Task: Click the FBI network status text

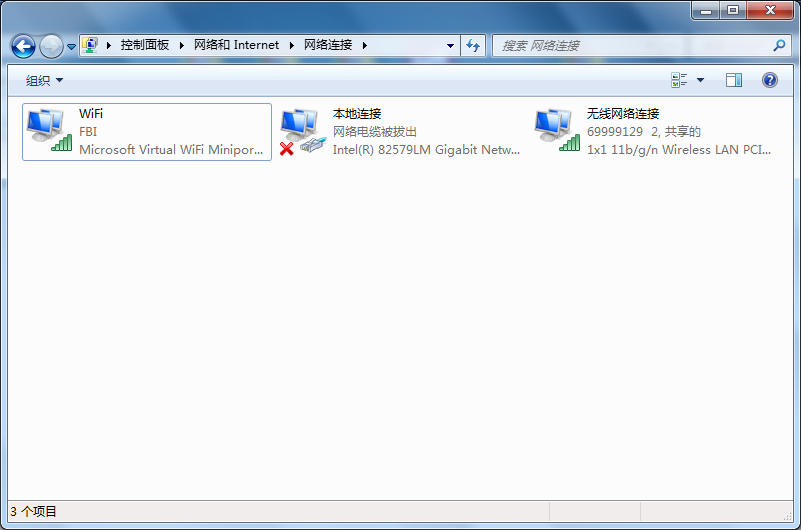Action: pyautogui.click(x=88, y=132)
